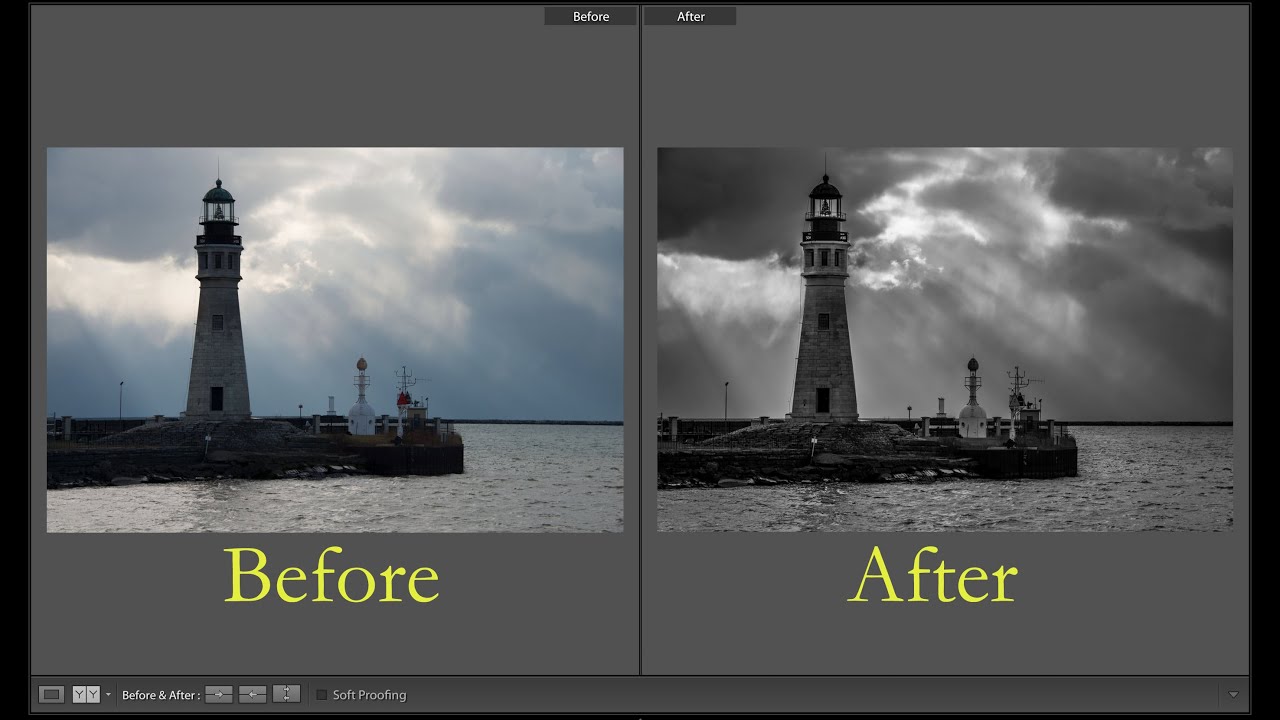
Task: Copy After settings to Before with left-arrow icon
Action: pyautogui.click(x=253, y=694)
